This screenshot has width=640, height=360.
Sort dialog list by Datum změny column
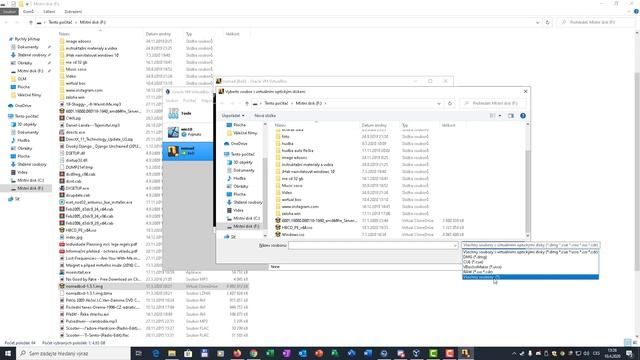374,125
